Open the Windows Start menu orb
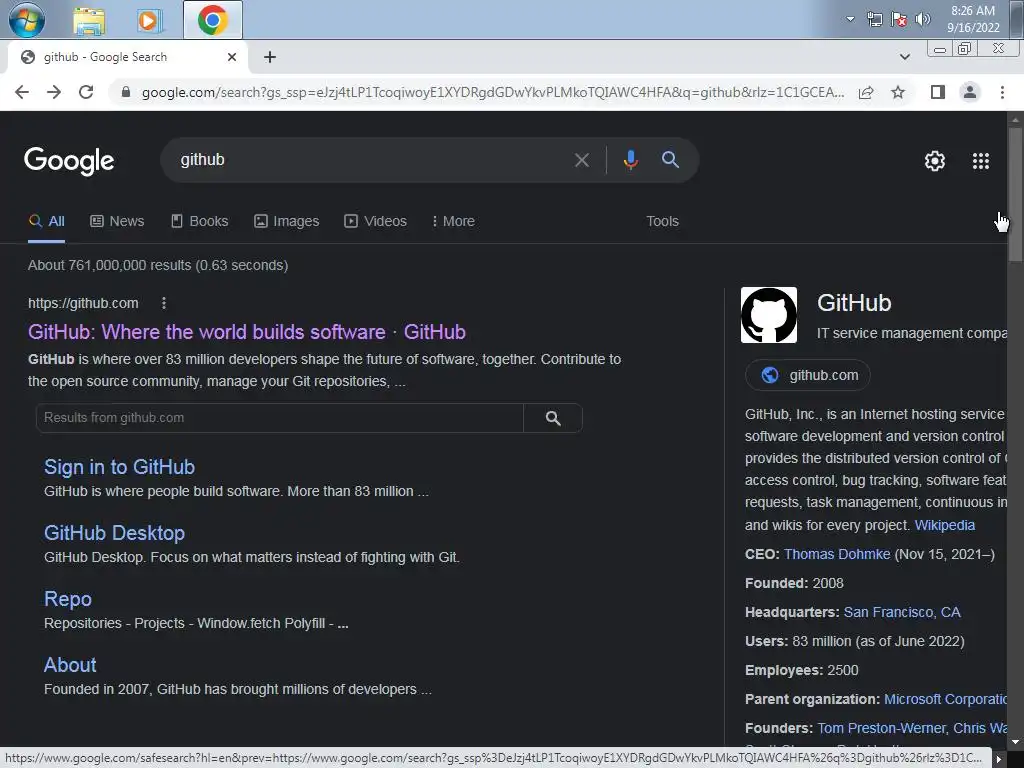This screenshot has width=1024, height=768. pos(27,19)
